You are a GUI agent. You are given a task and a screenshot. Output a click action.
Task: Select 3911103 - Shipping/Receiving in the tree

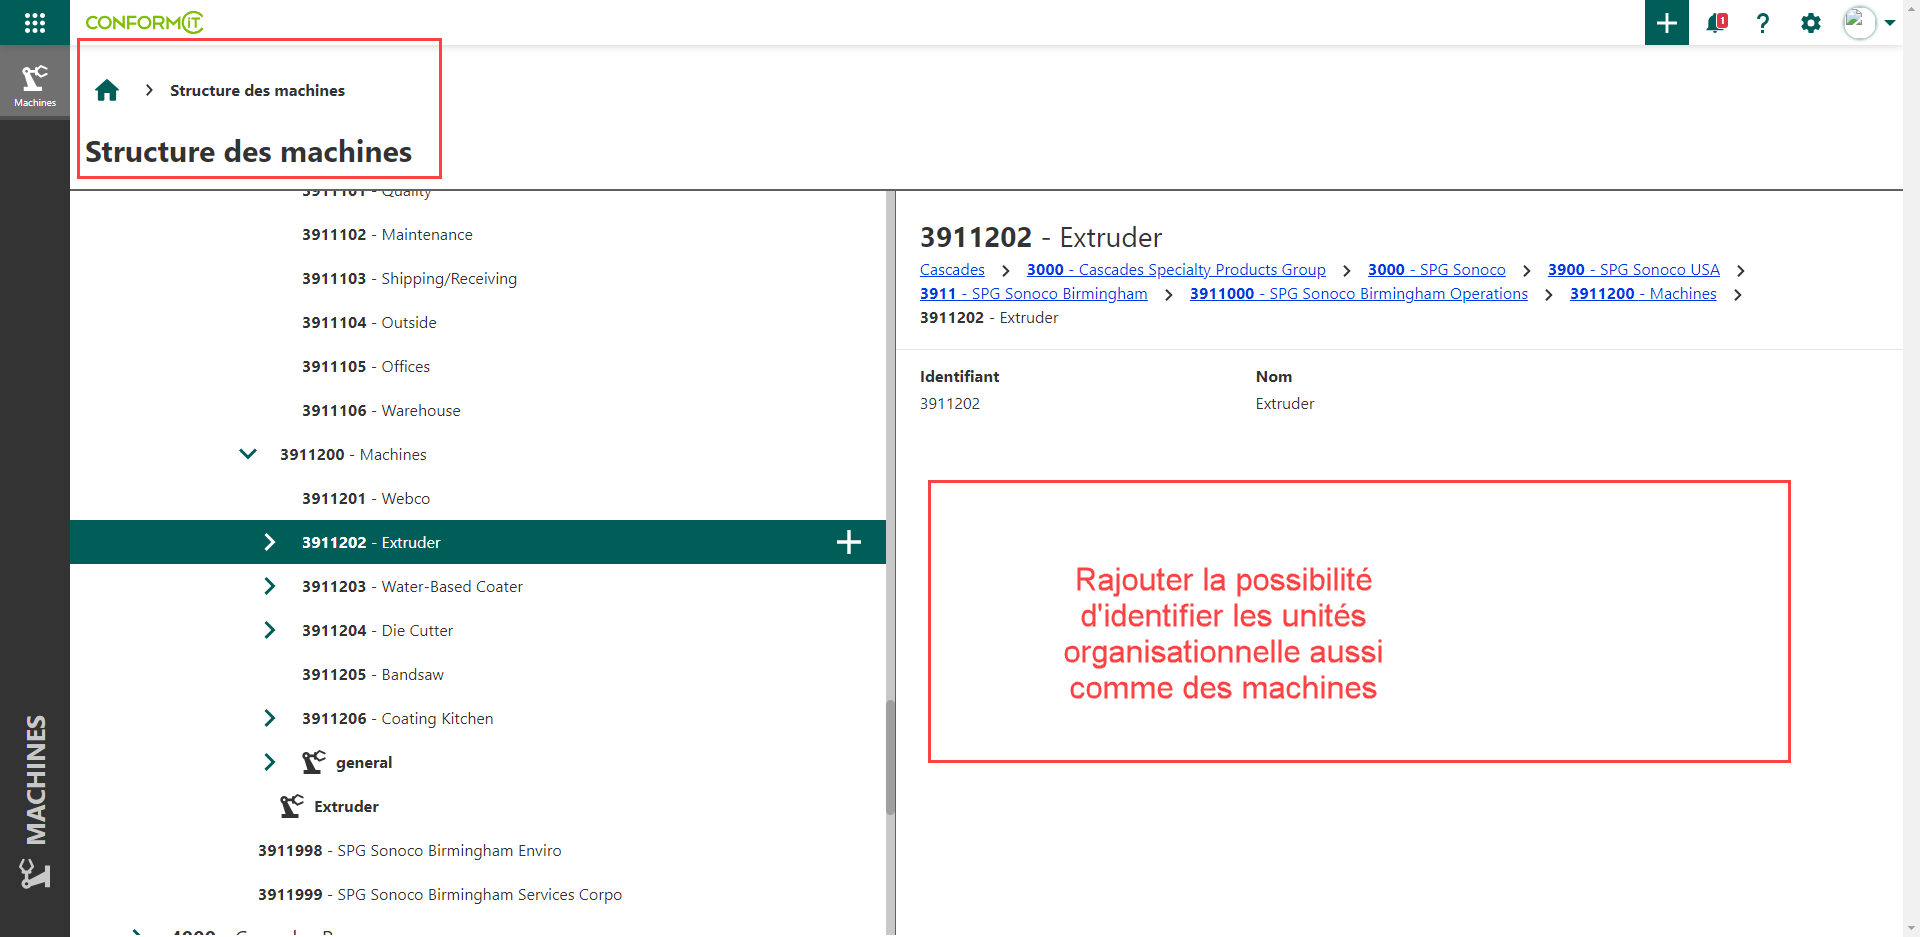pyautogui.click(x=409, y=278)
